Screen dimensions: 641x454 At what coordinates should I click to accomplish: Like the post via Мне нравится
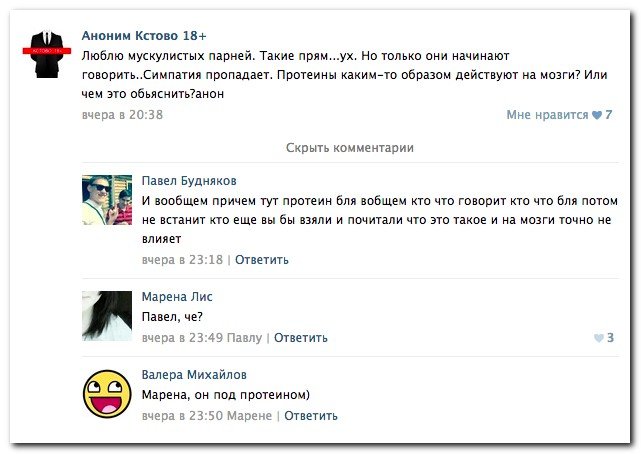coord(547,115)
